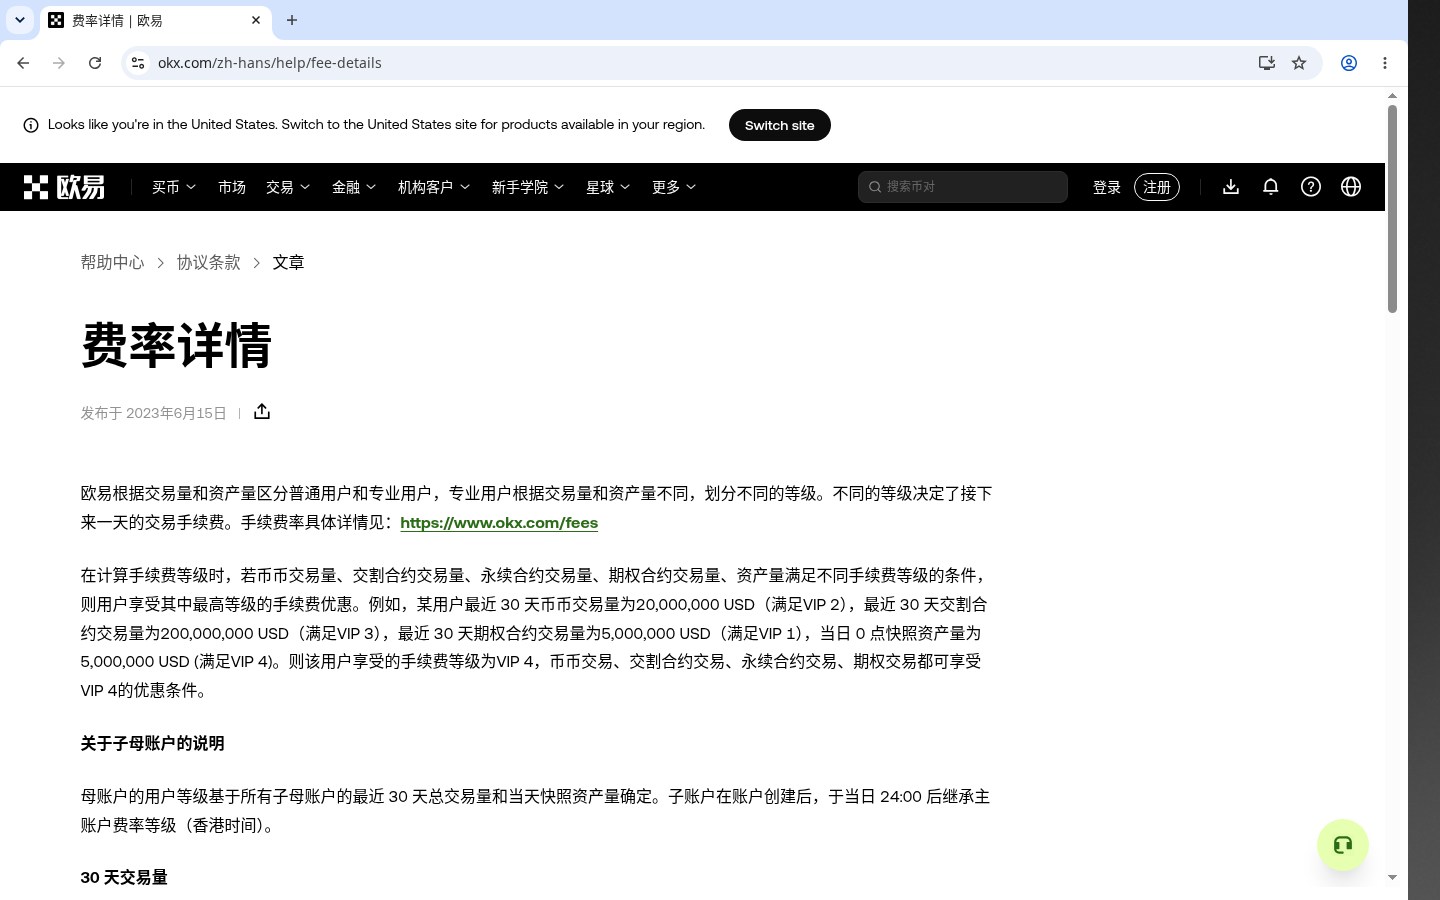The width and height of the screenshot is (1440, 900).
Task: Click the 登录 link
Action: tap(1107, 187)
